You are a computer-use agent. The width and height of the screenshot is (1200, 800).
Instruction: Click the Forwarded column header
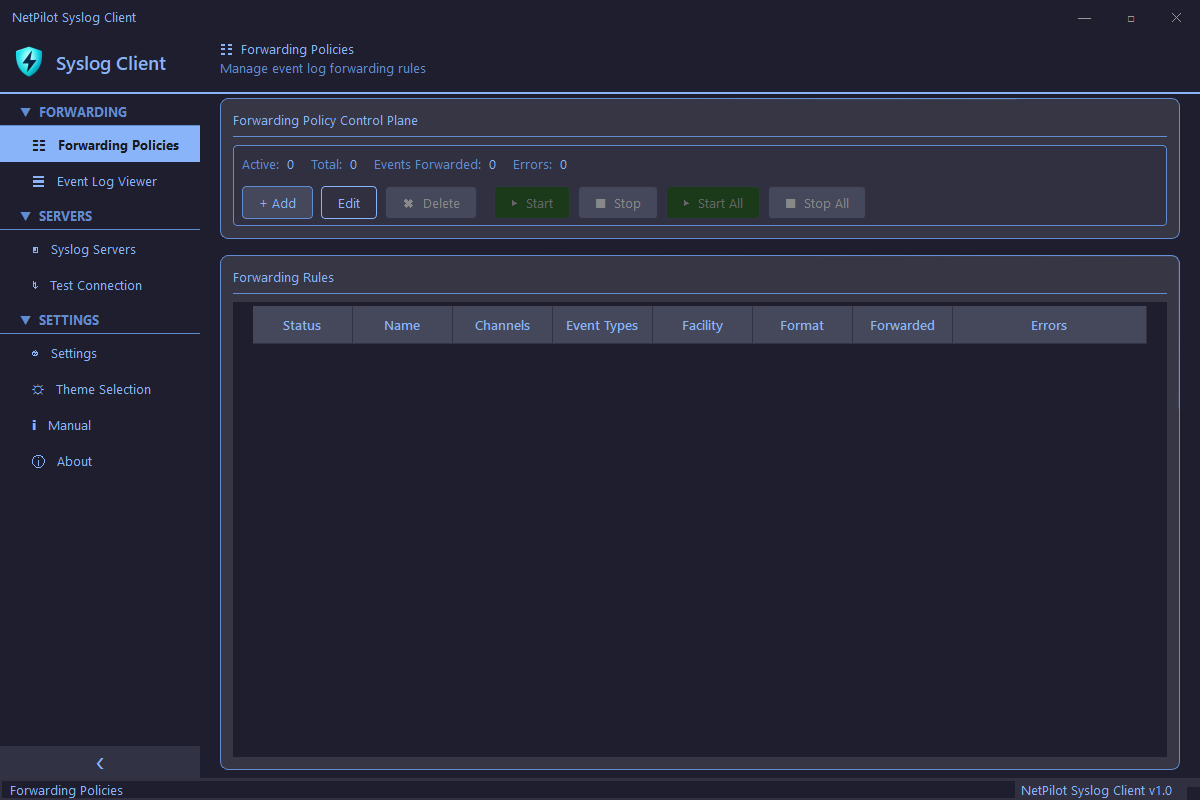point(902,325)
